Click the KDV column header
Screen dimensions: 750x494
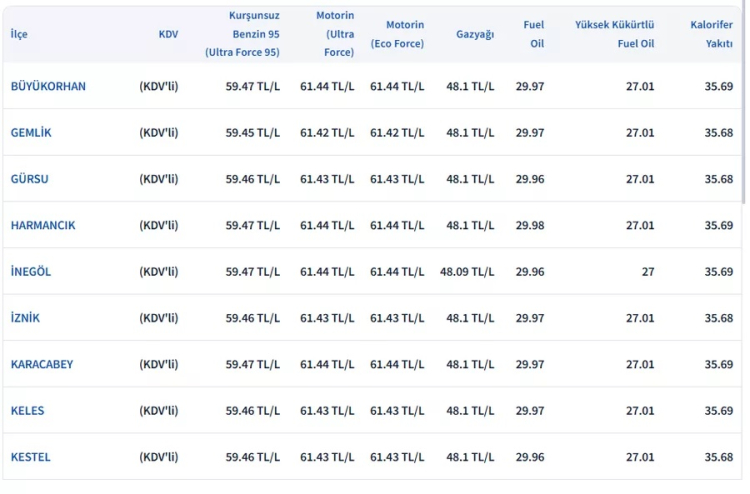tap(168, 34)
